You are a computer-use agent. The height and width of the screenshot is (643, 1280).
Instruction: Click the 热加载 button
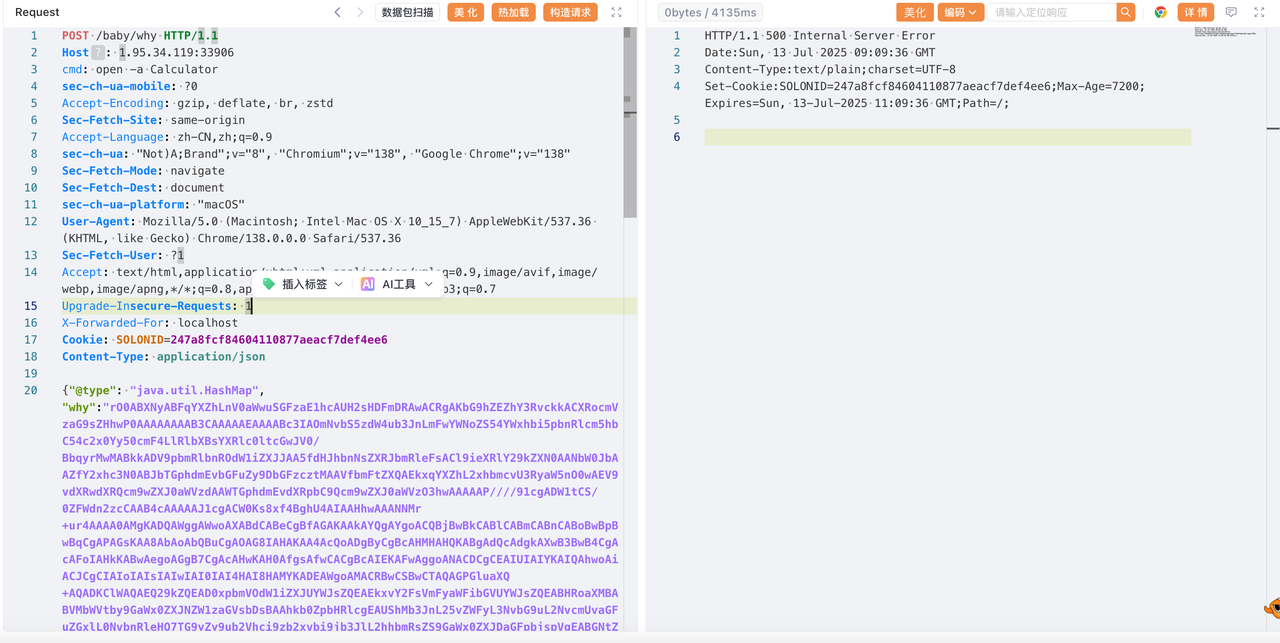(514, 12)
